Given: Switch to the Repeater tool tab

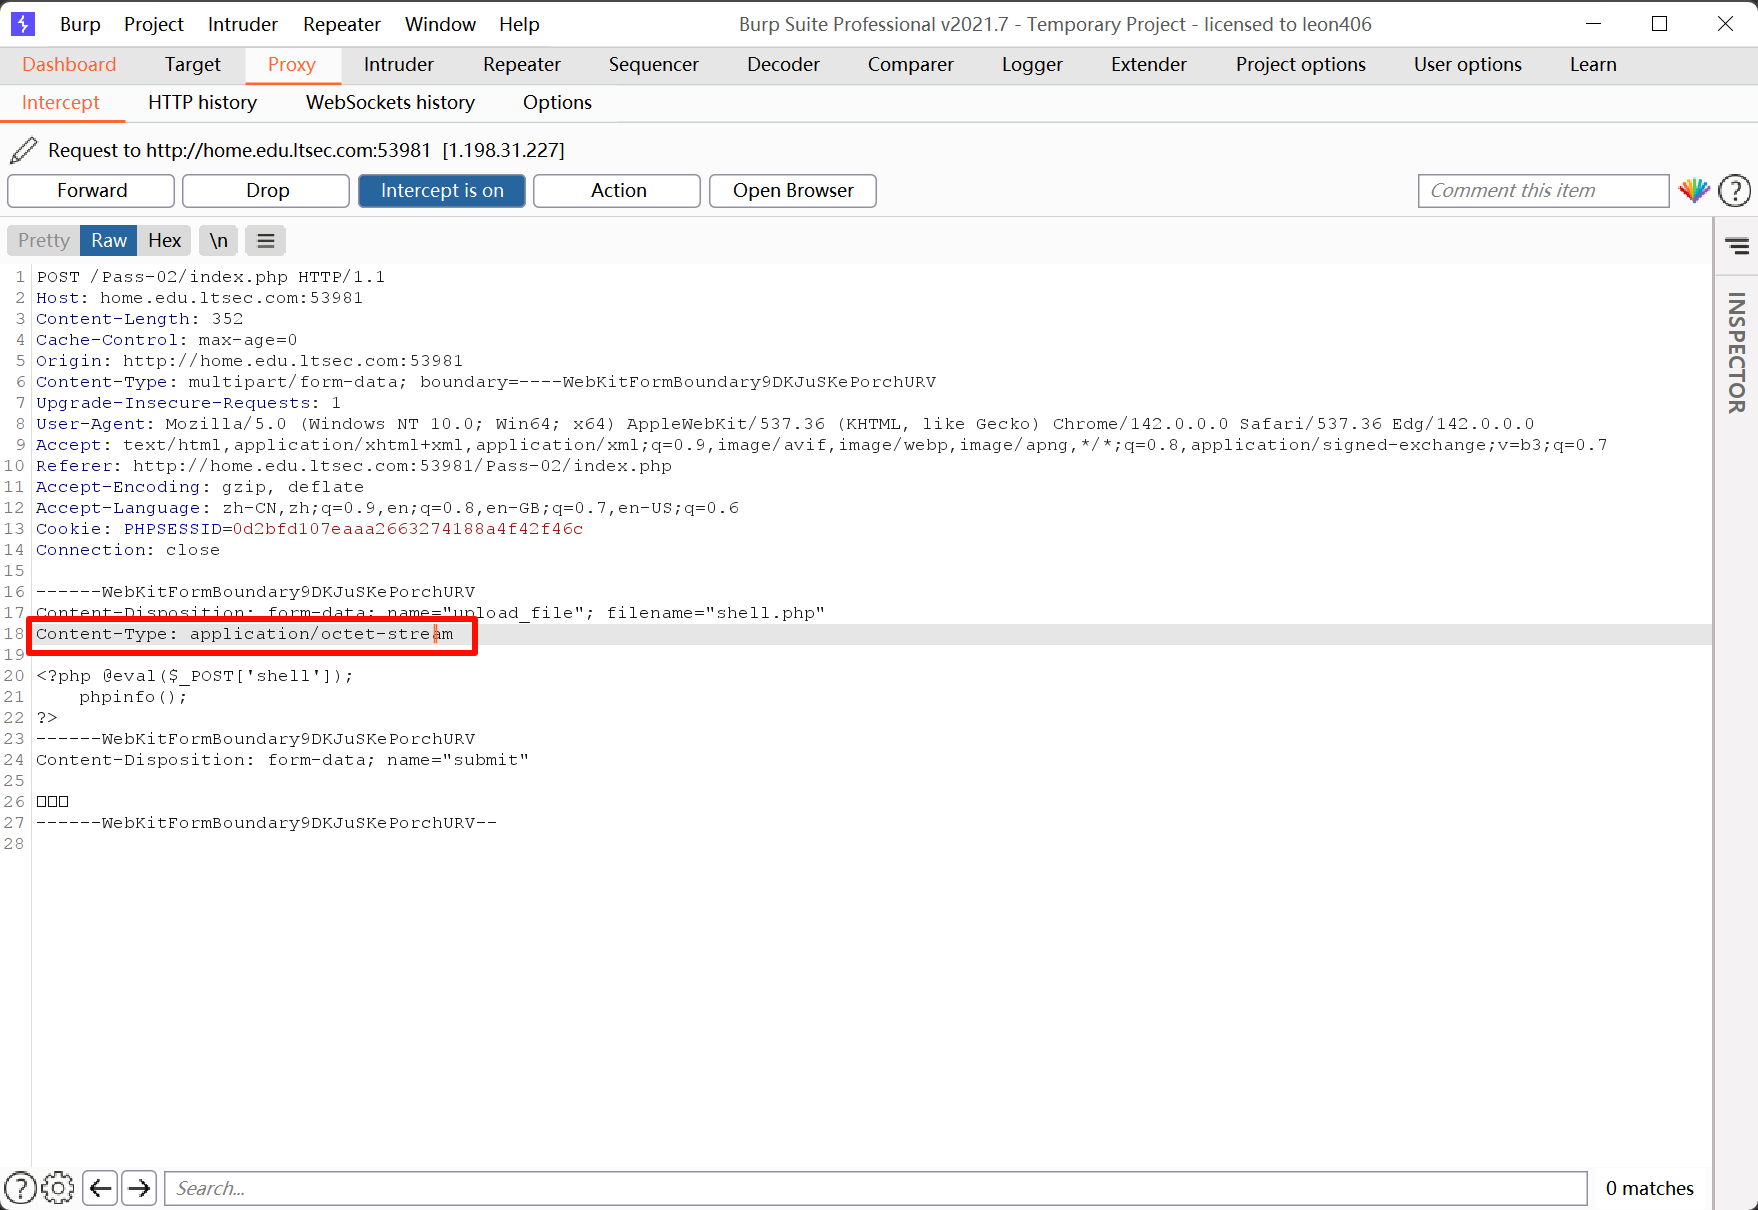Looking at the screenshot, I should click(522, 64).
